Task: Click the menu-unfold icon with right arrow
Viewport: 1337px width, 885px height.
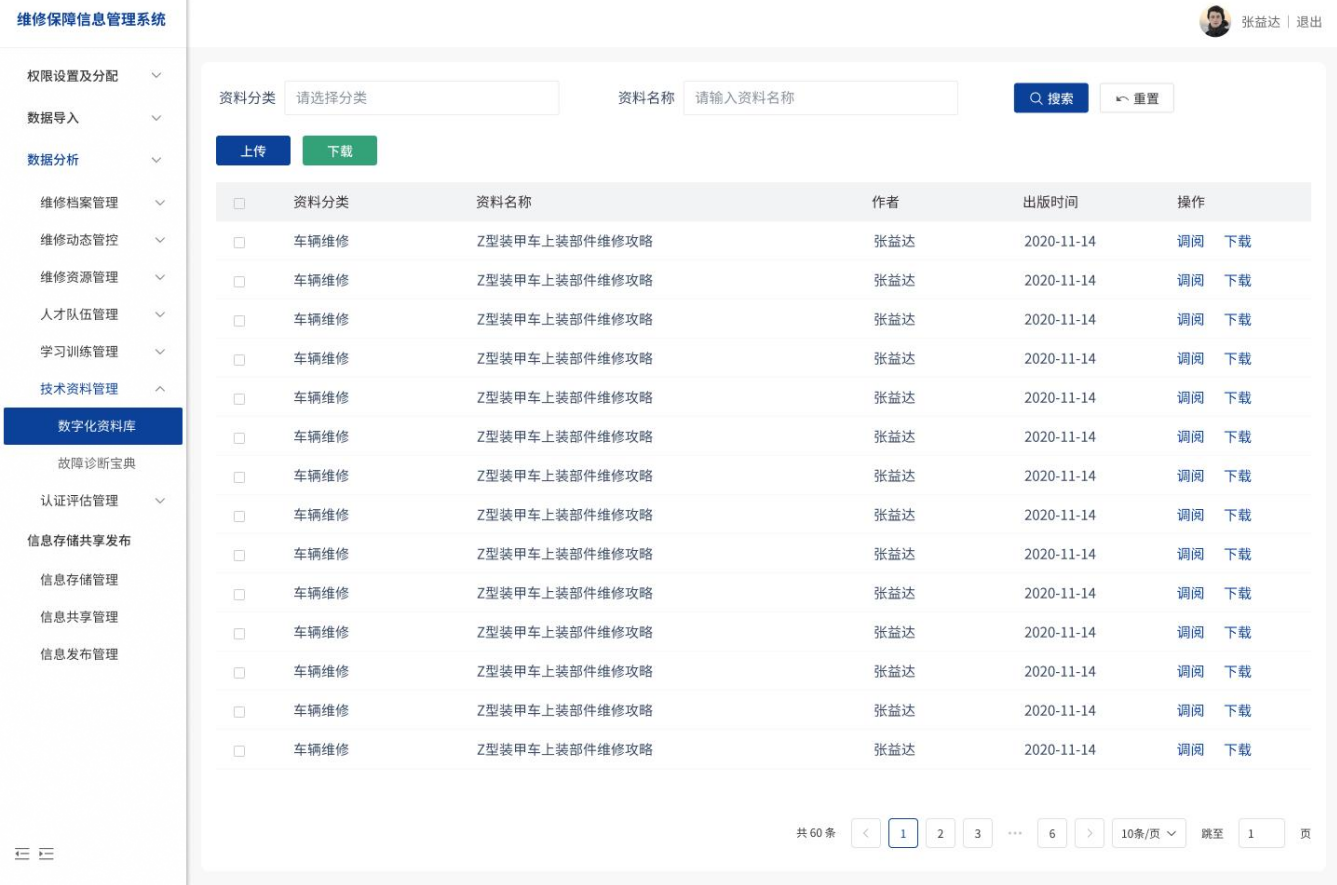Action: (x=45, y=854)
